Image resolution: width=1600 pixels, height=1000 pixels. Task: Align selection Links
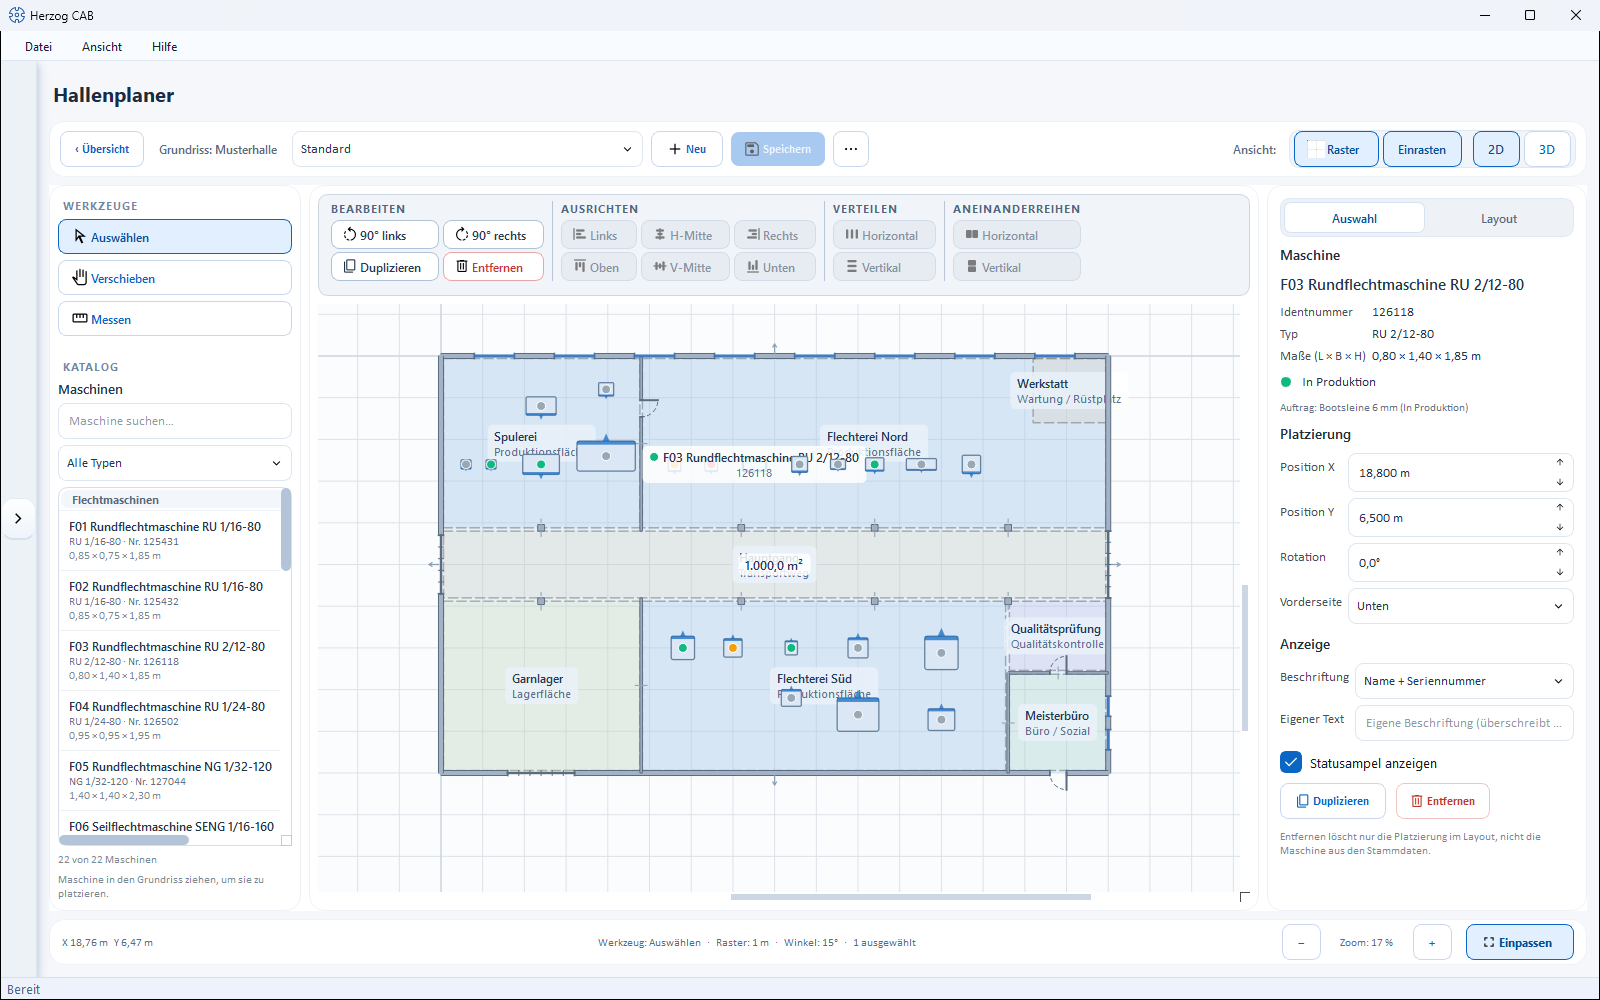tap(599, 235)
